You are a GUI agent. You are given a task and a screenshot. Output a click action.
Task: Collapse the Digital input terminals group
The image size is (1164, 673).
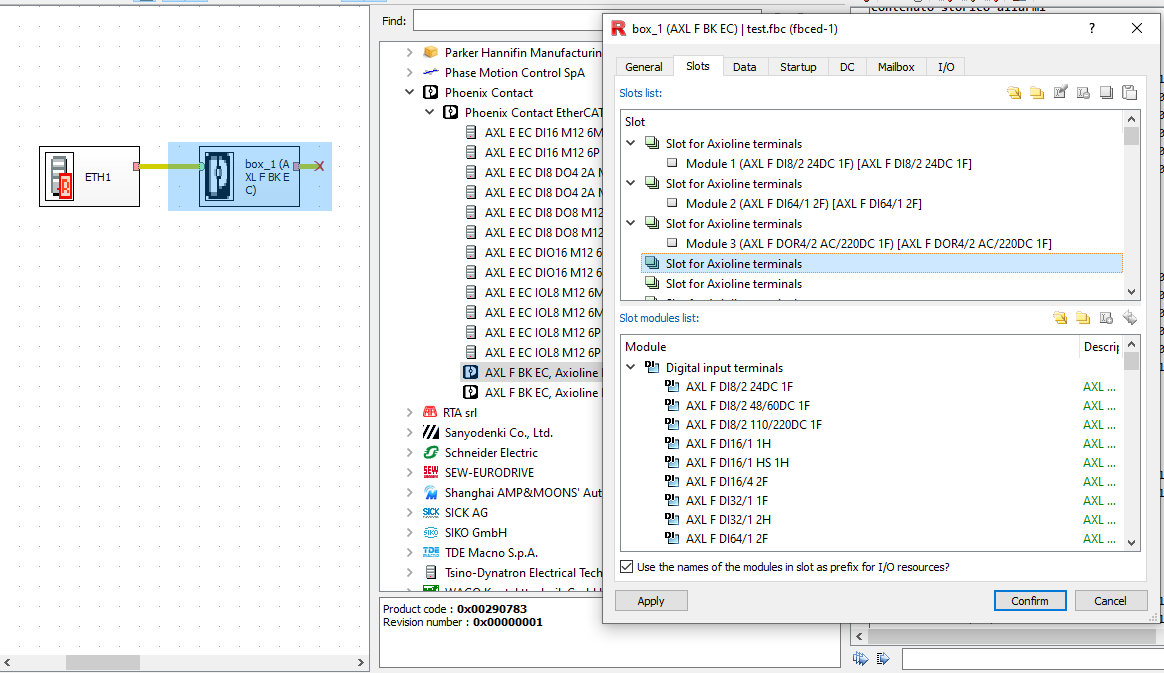(x=630, y=367)
